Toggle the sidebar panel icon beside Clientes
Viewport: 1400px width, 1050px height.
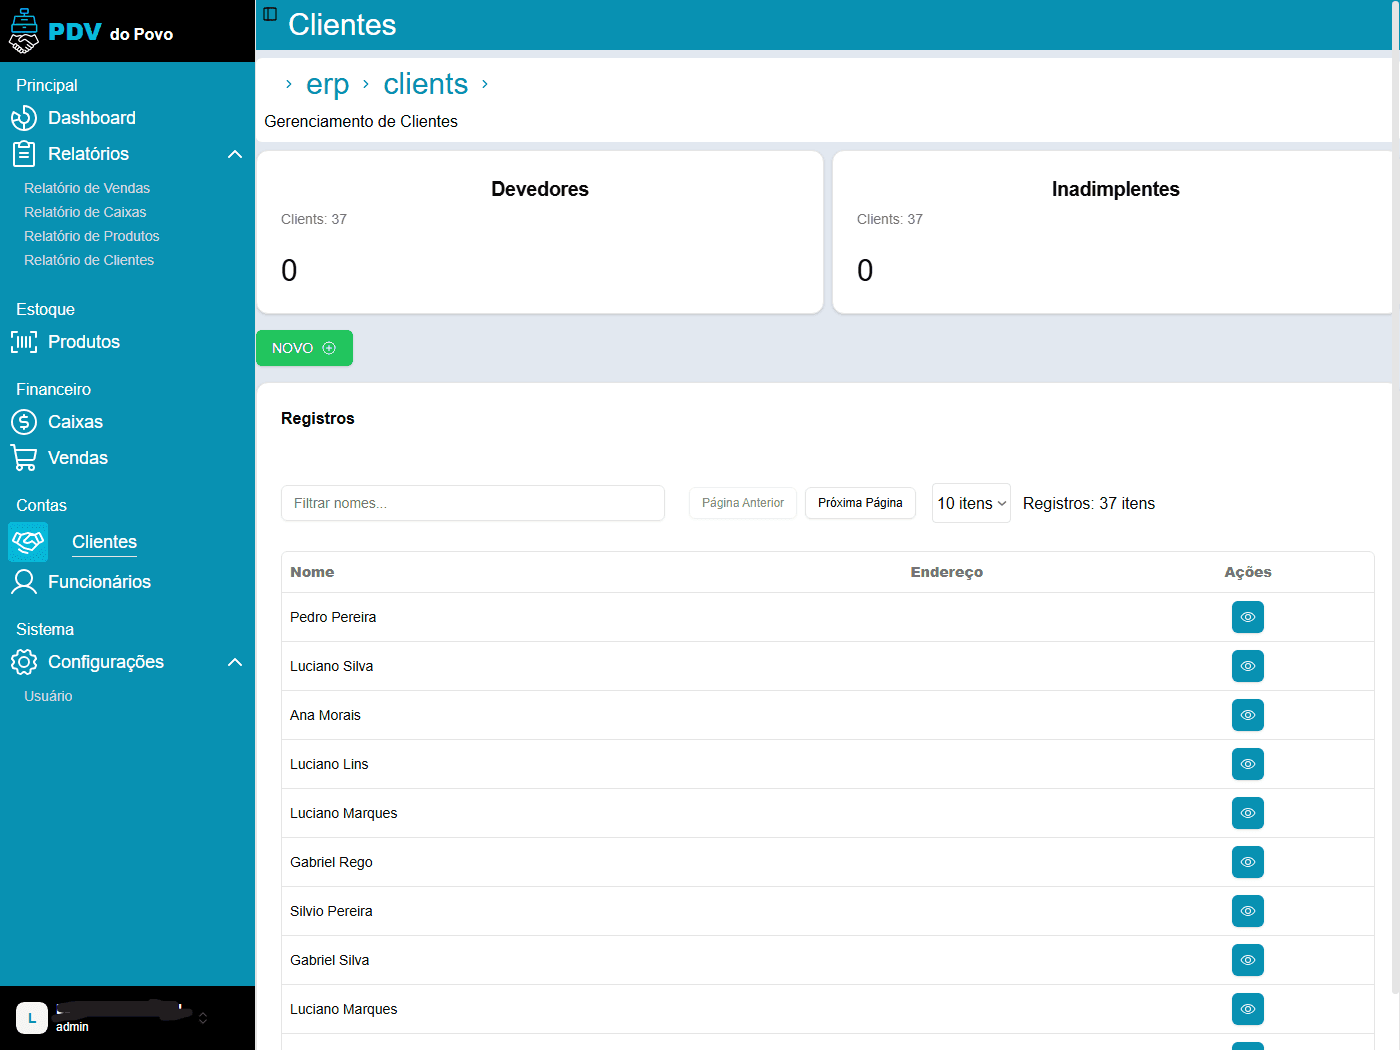point(270,14)
